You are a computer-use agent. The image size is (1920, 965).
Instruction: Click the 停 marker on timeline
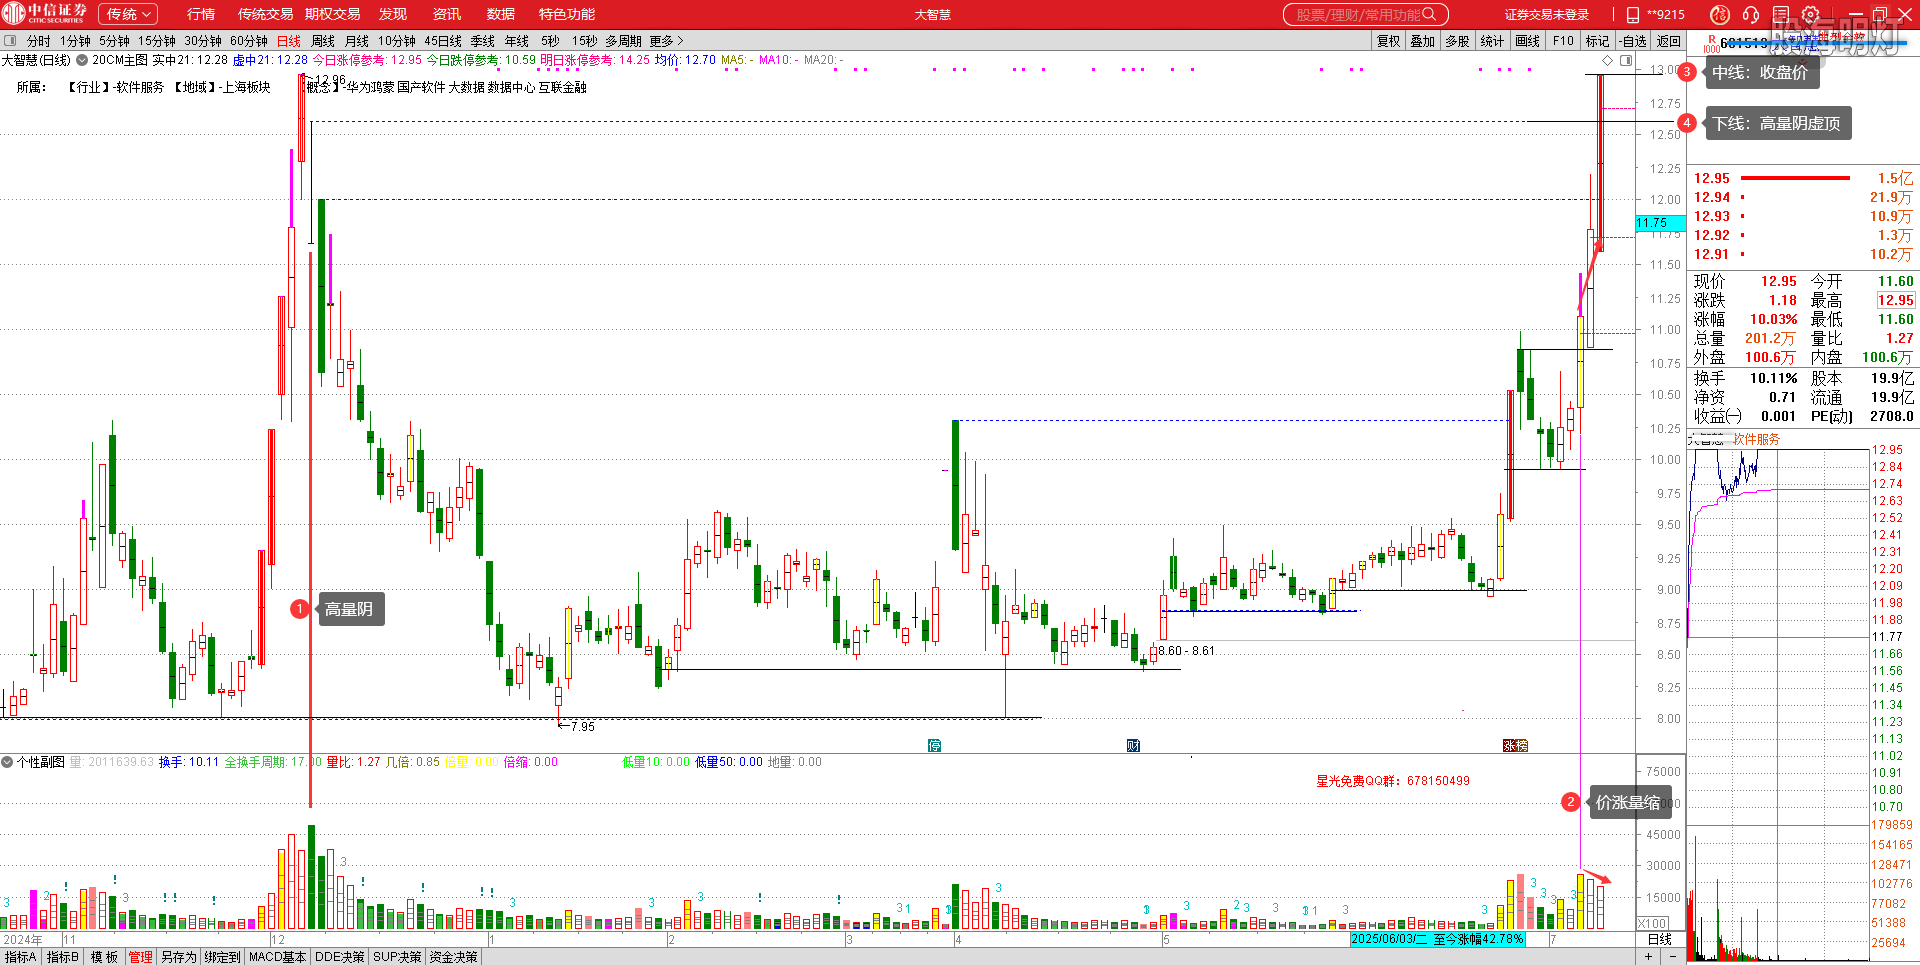coord(934,745)
